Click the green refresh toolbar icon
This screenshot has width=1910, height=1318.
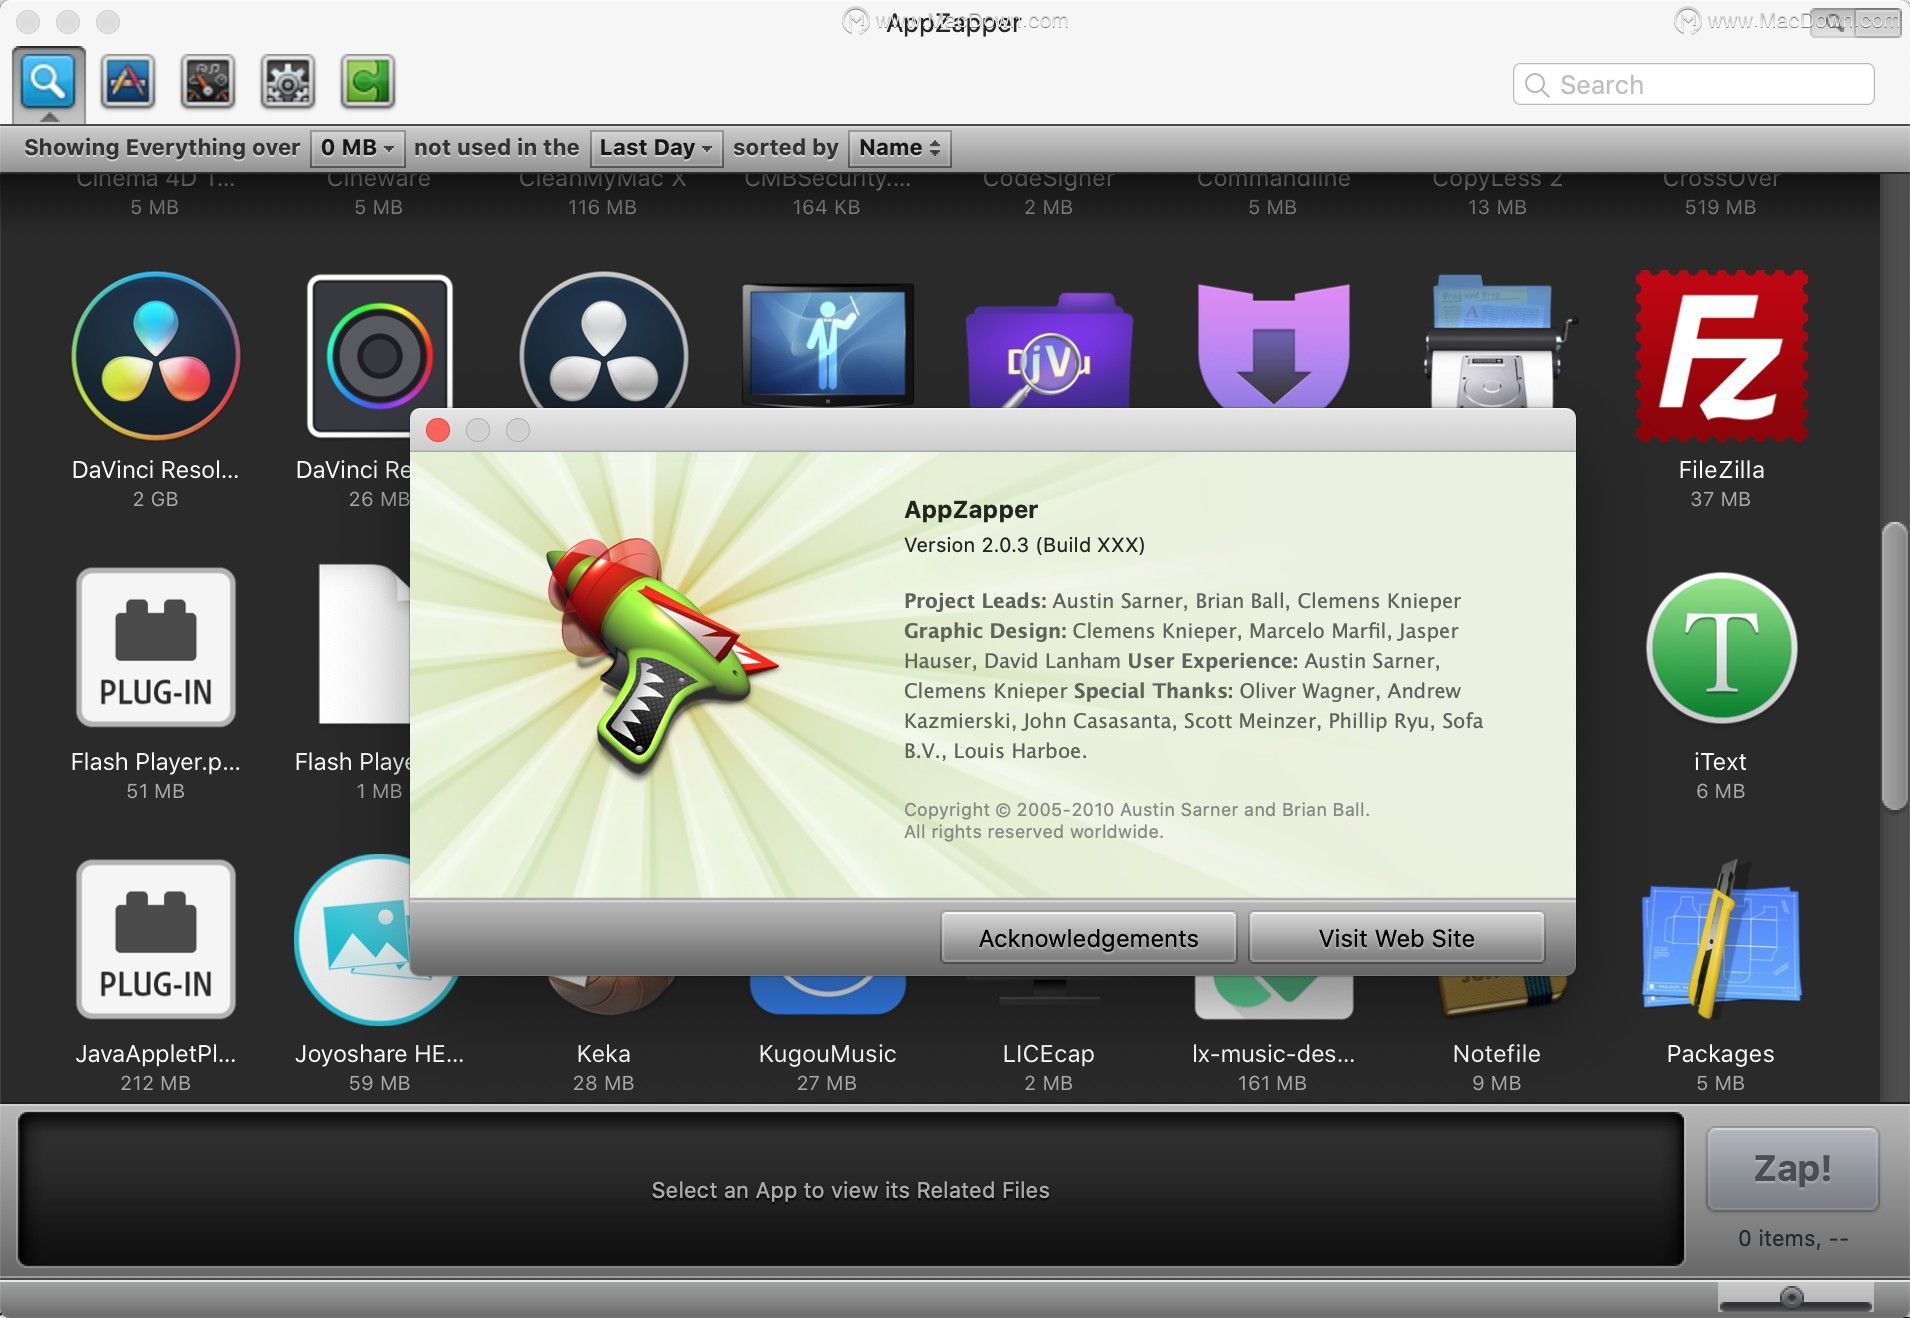click(x=367, y=81)
